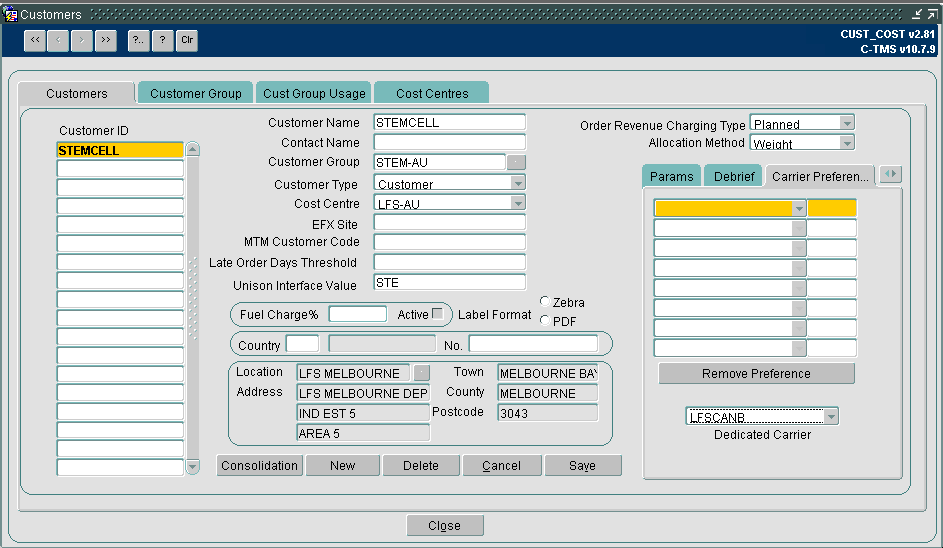Viewport: 943px width, 548px height.
Task: Switch to Params tab
Action: click(671, 176)
